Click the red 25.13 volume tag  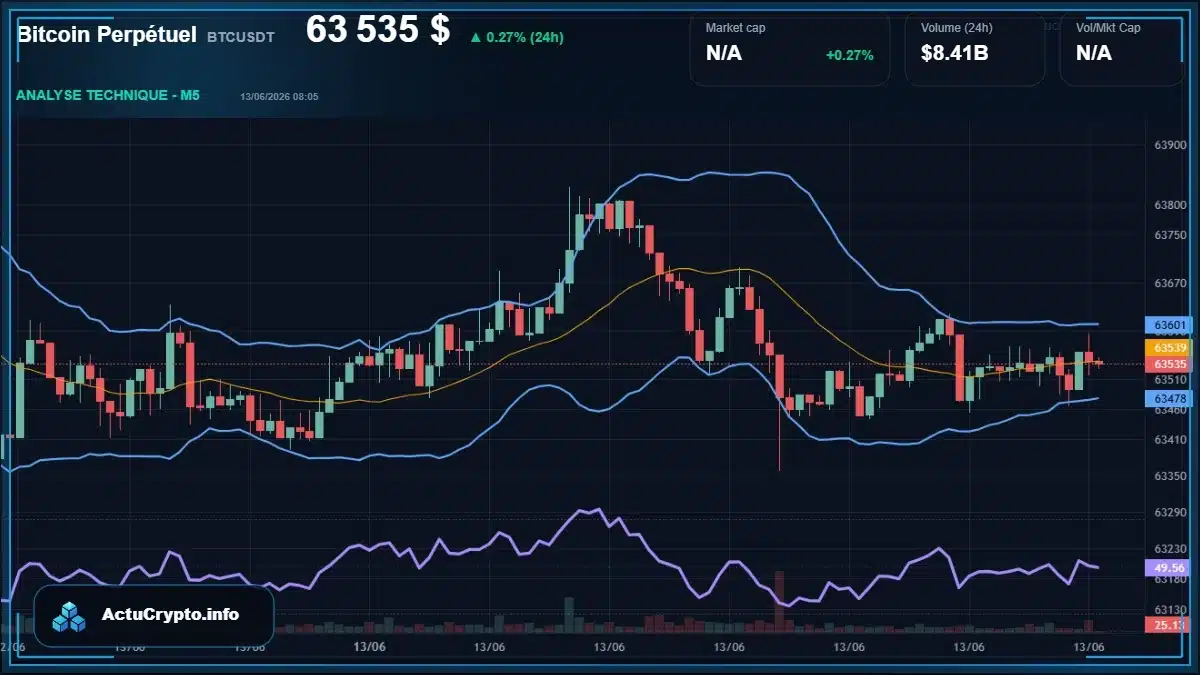1169,625
